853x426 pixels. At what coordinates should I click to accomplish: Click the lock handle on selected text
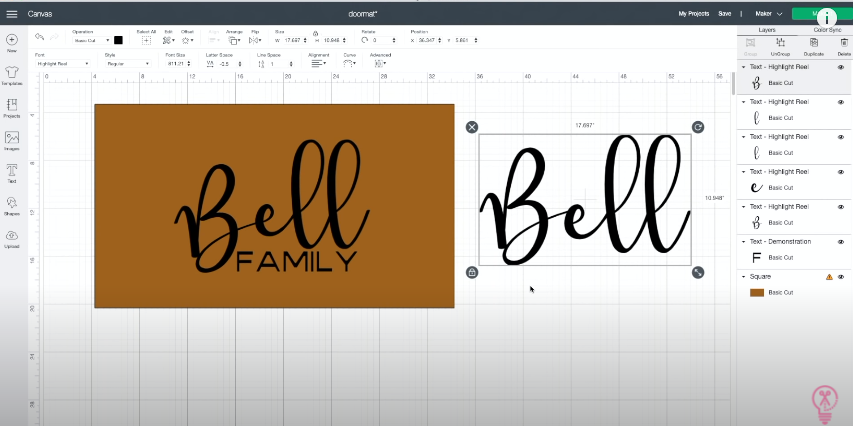pyautogui.click(x=472, y=273)
